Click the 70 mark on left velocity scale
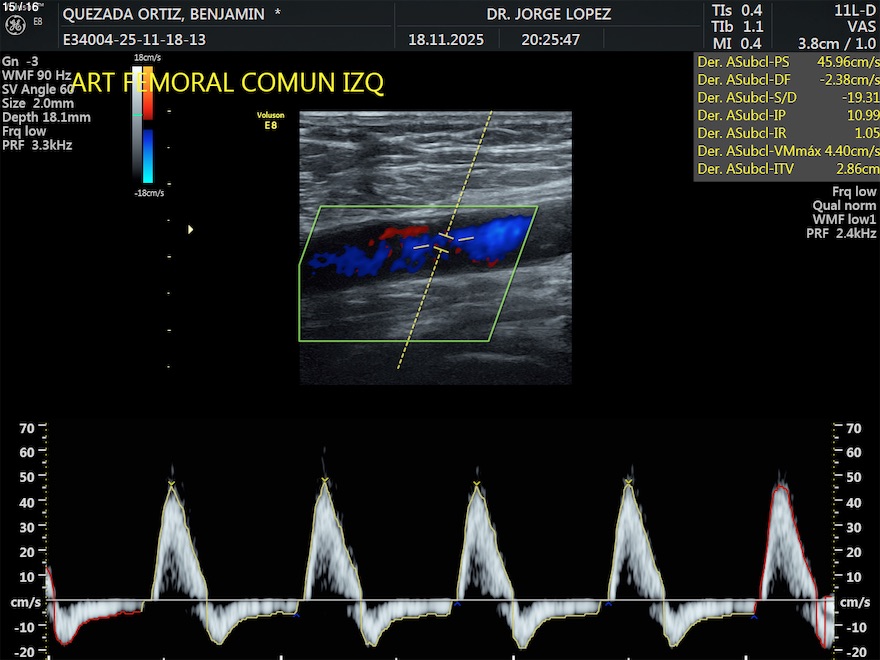Screen dimensions: 880x660 coord(27,428)
